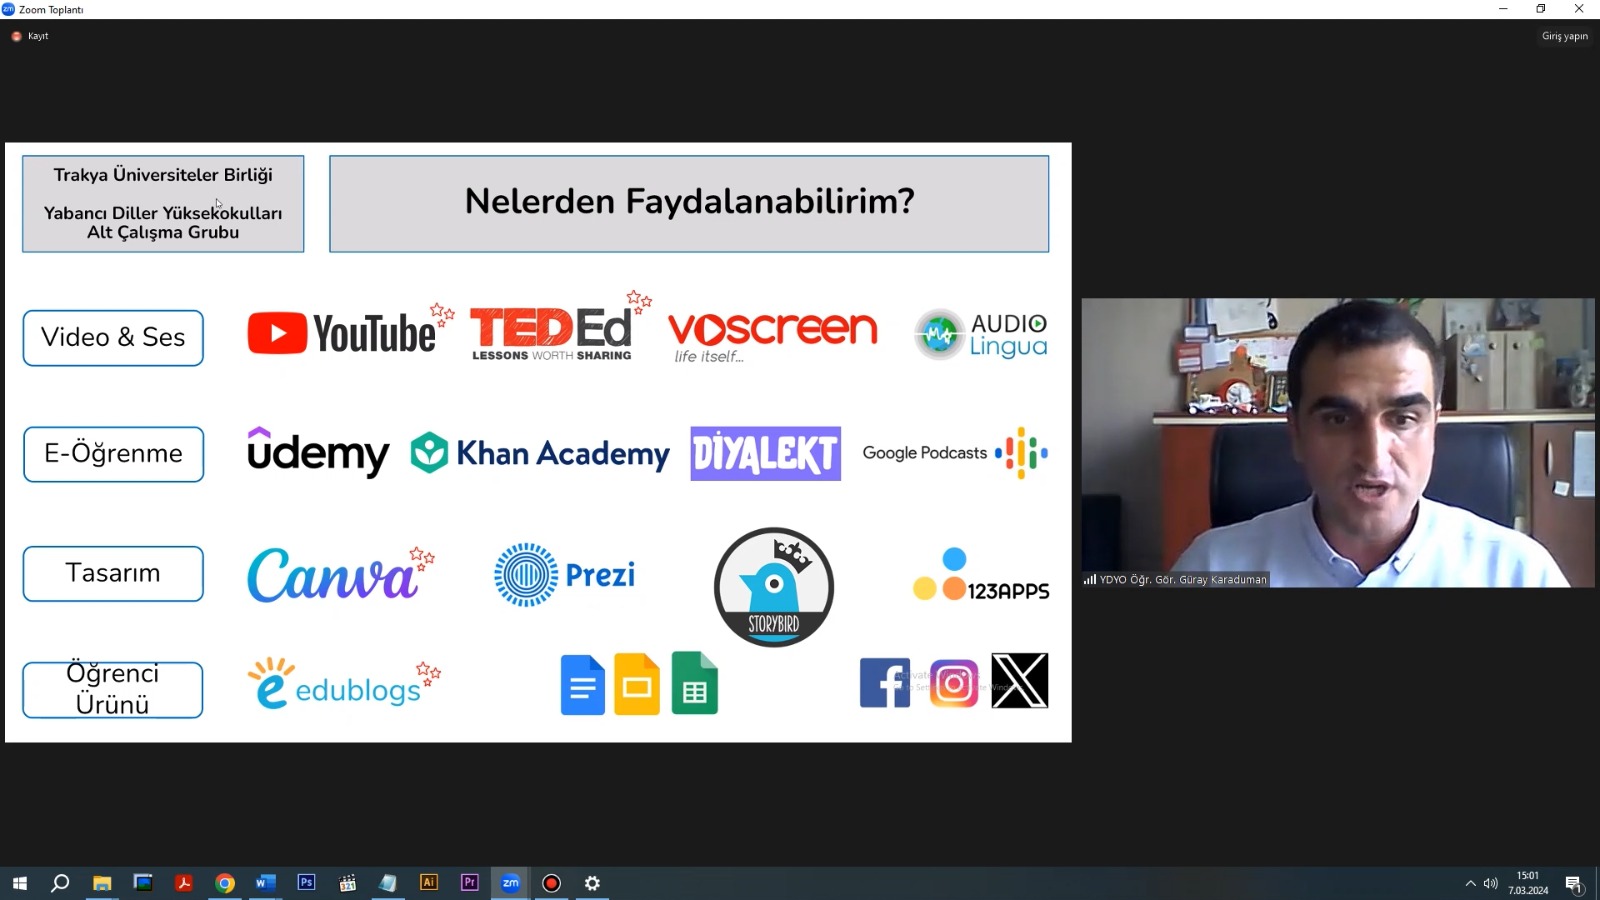Image resolution: width=1600 pixels, height=900 pixels.
Task: Click the purple Diyalekt logo
Action: [x=765, y=454]
